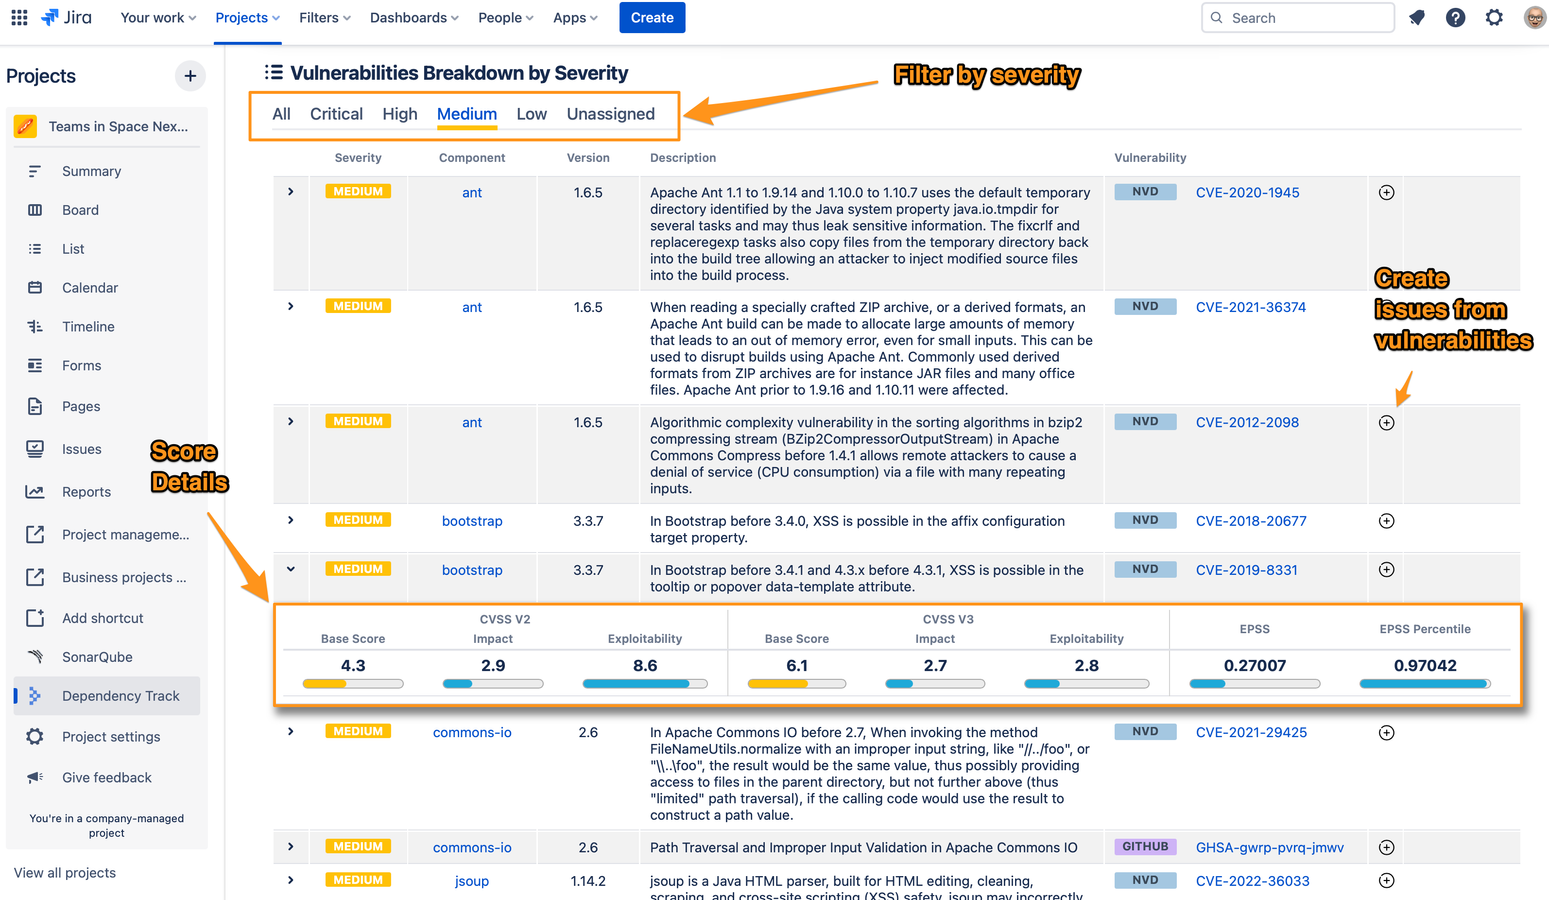Select the High severity tab

point(400,114)
